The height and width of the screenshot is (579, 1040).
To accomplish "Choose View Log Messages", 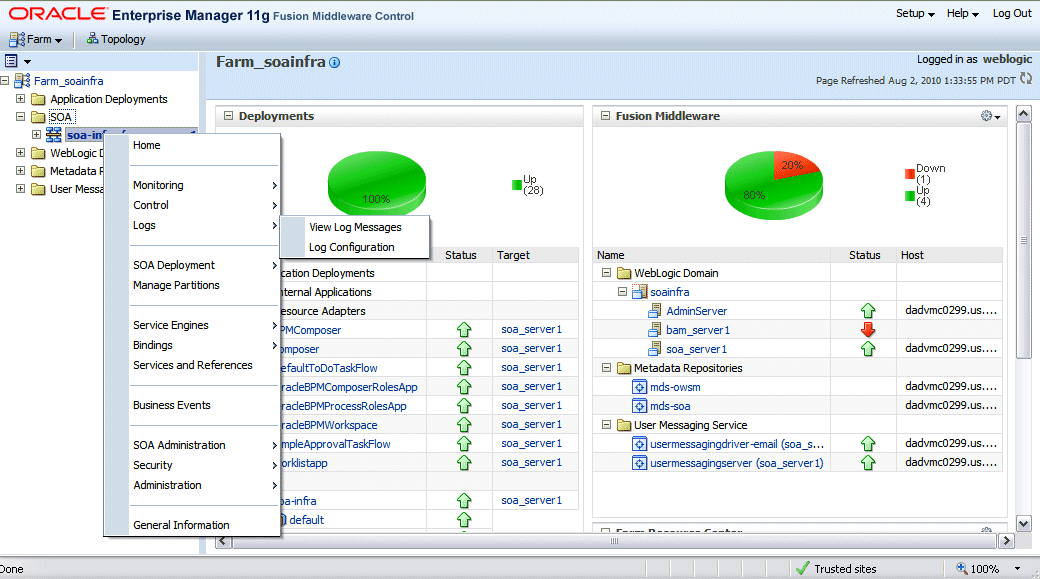I will tap(355, 227).
